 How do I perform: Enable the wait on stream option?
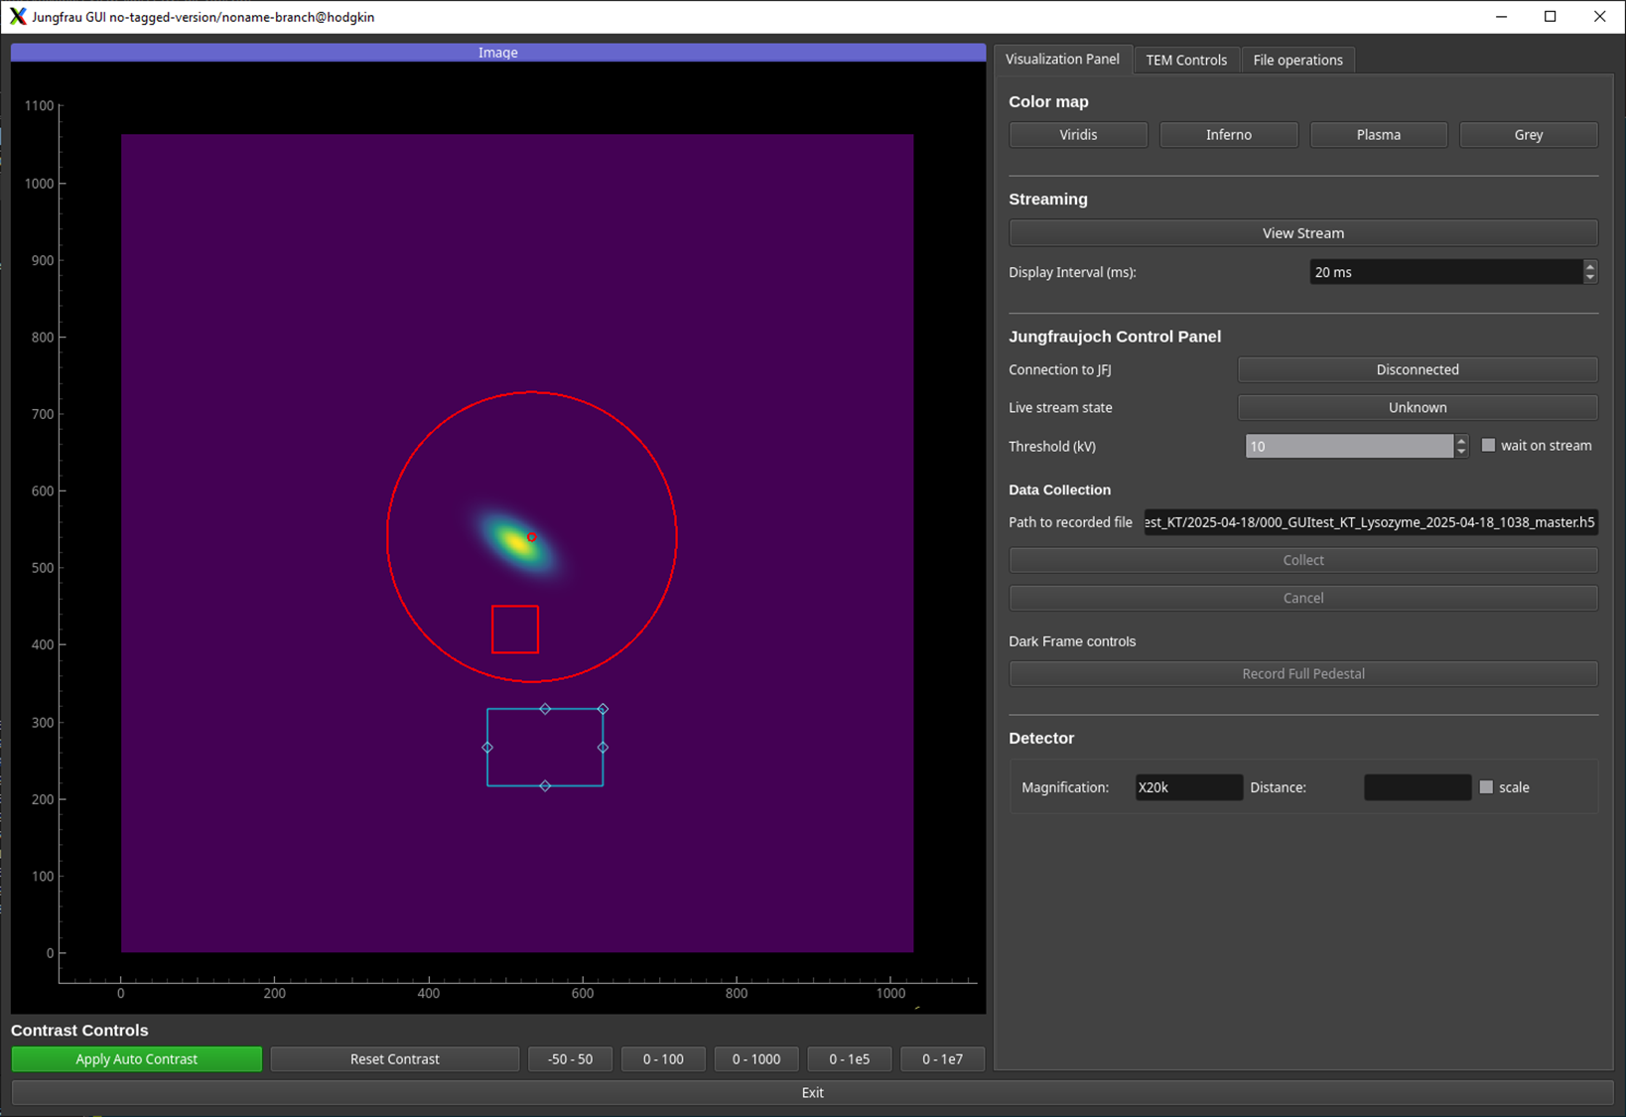pyautogui.click(x=1488, y=445)
